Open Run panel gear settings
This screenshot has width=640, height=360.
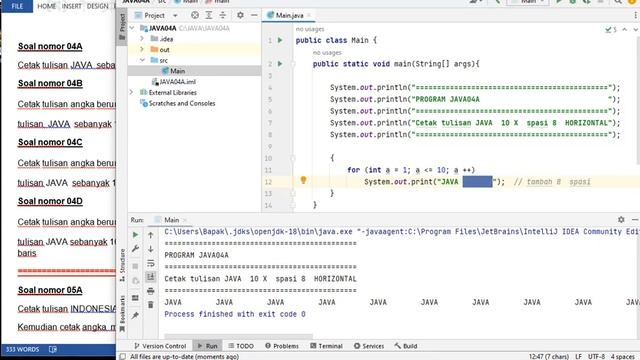[x=621, y=220]
